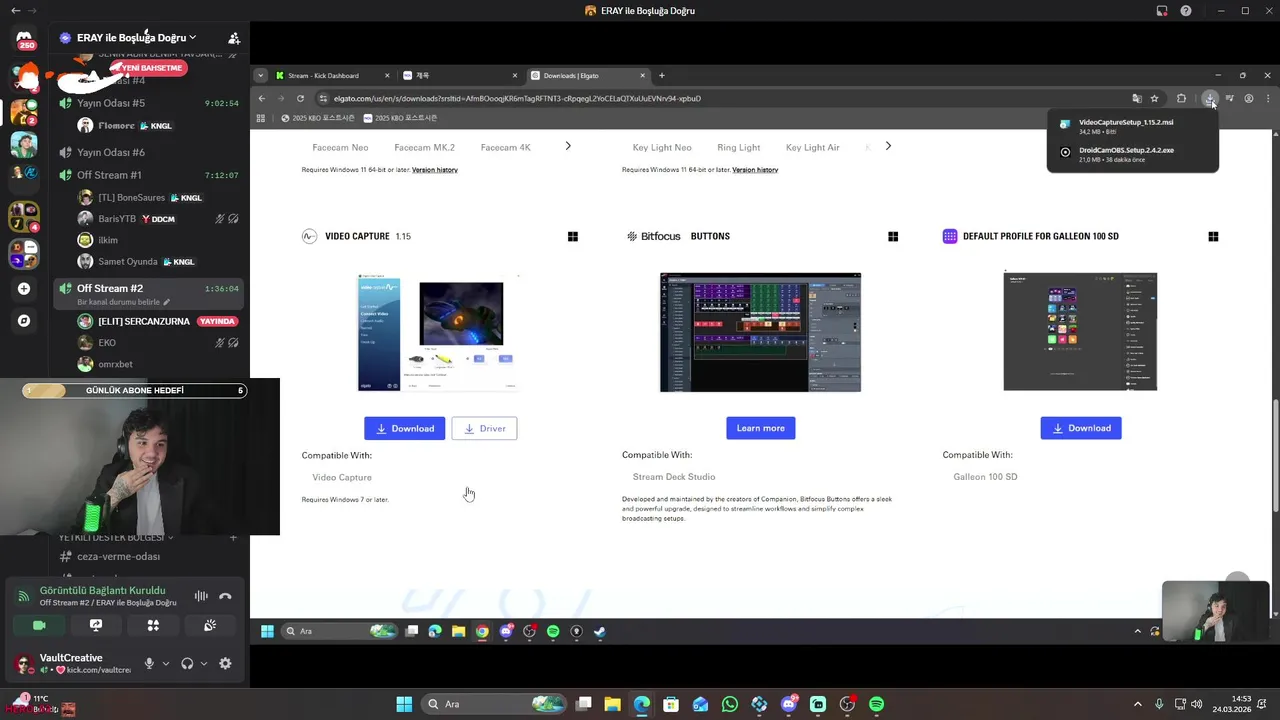Open a new Chrome tab
Screen dimensions: 1280x720
[662, 75]
